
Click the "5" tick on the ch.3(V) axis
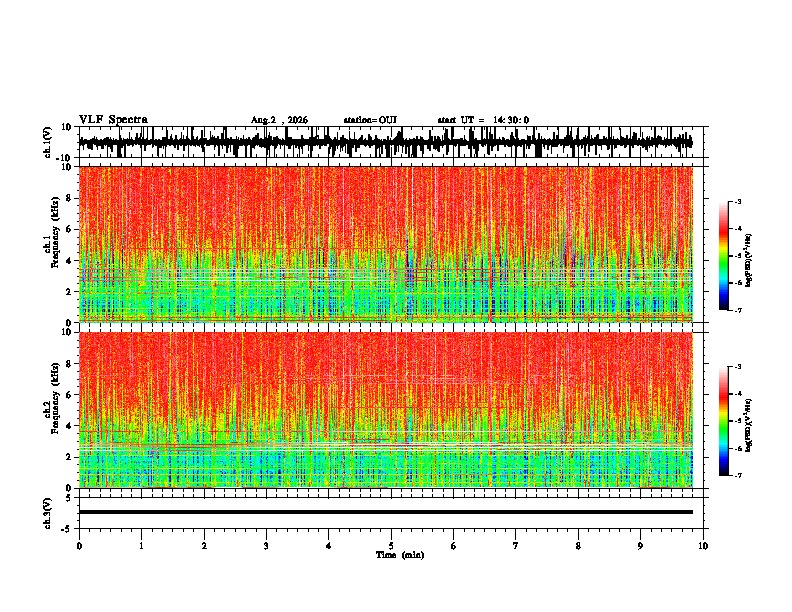[70, 498]
